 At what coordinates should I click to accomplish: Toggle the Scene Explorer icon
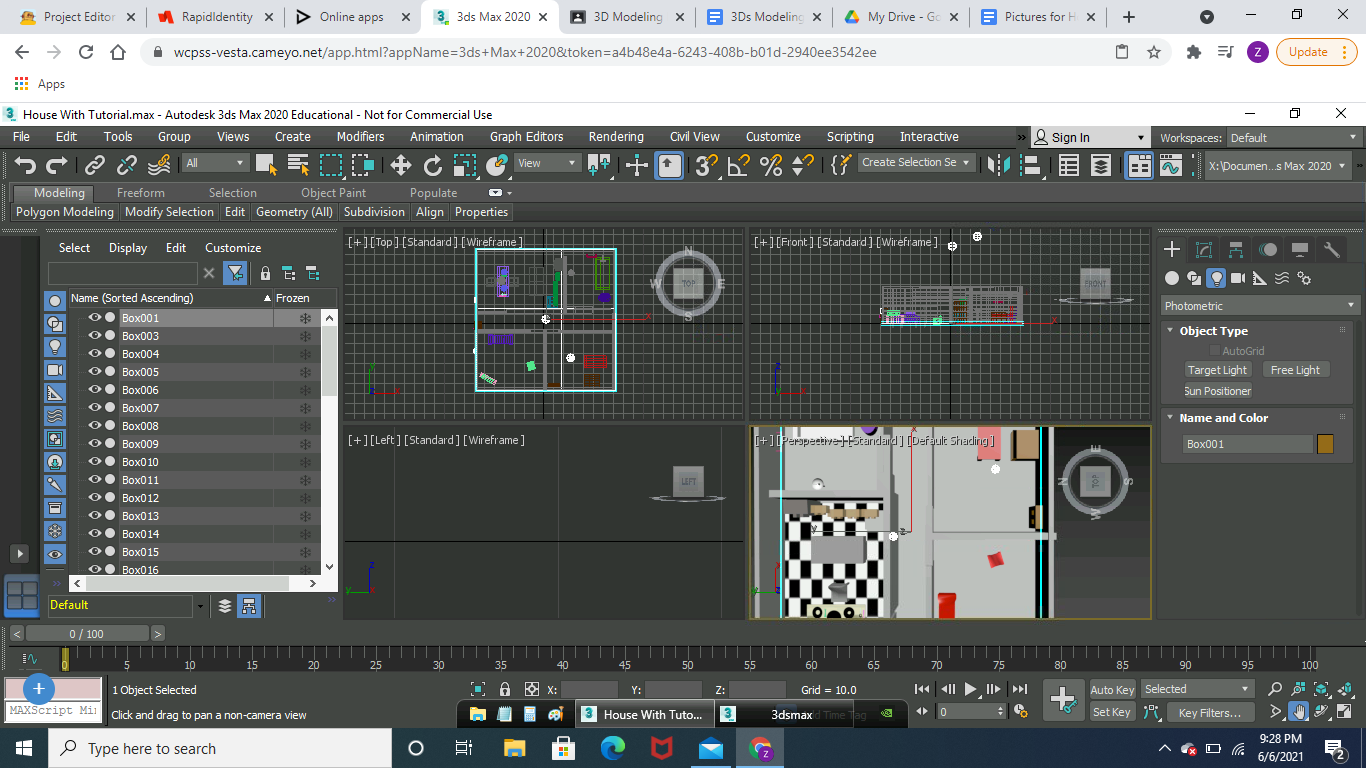[x=1069, y=165]
